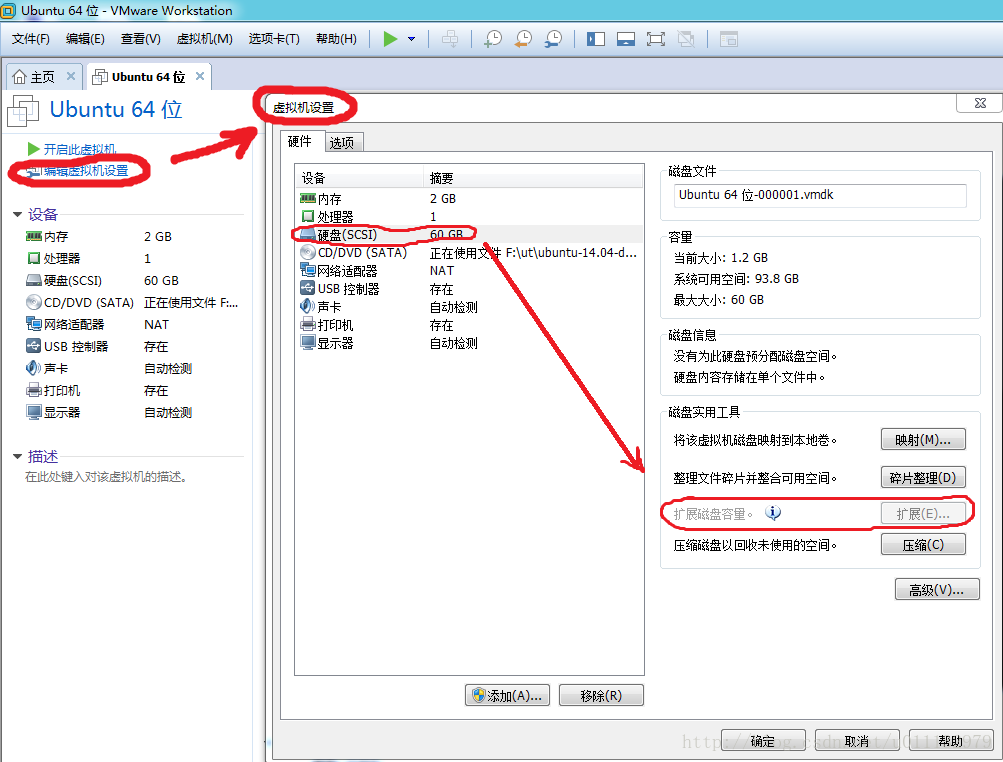Click the green power-on play toolbar icon
This screenshot has width=1003, height=762.
coord(390,39)
